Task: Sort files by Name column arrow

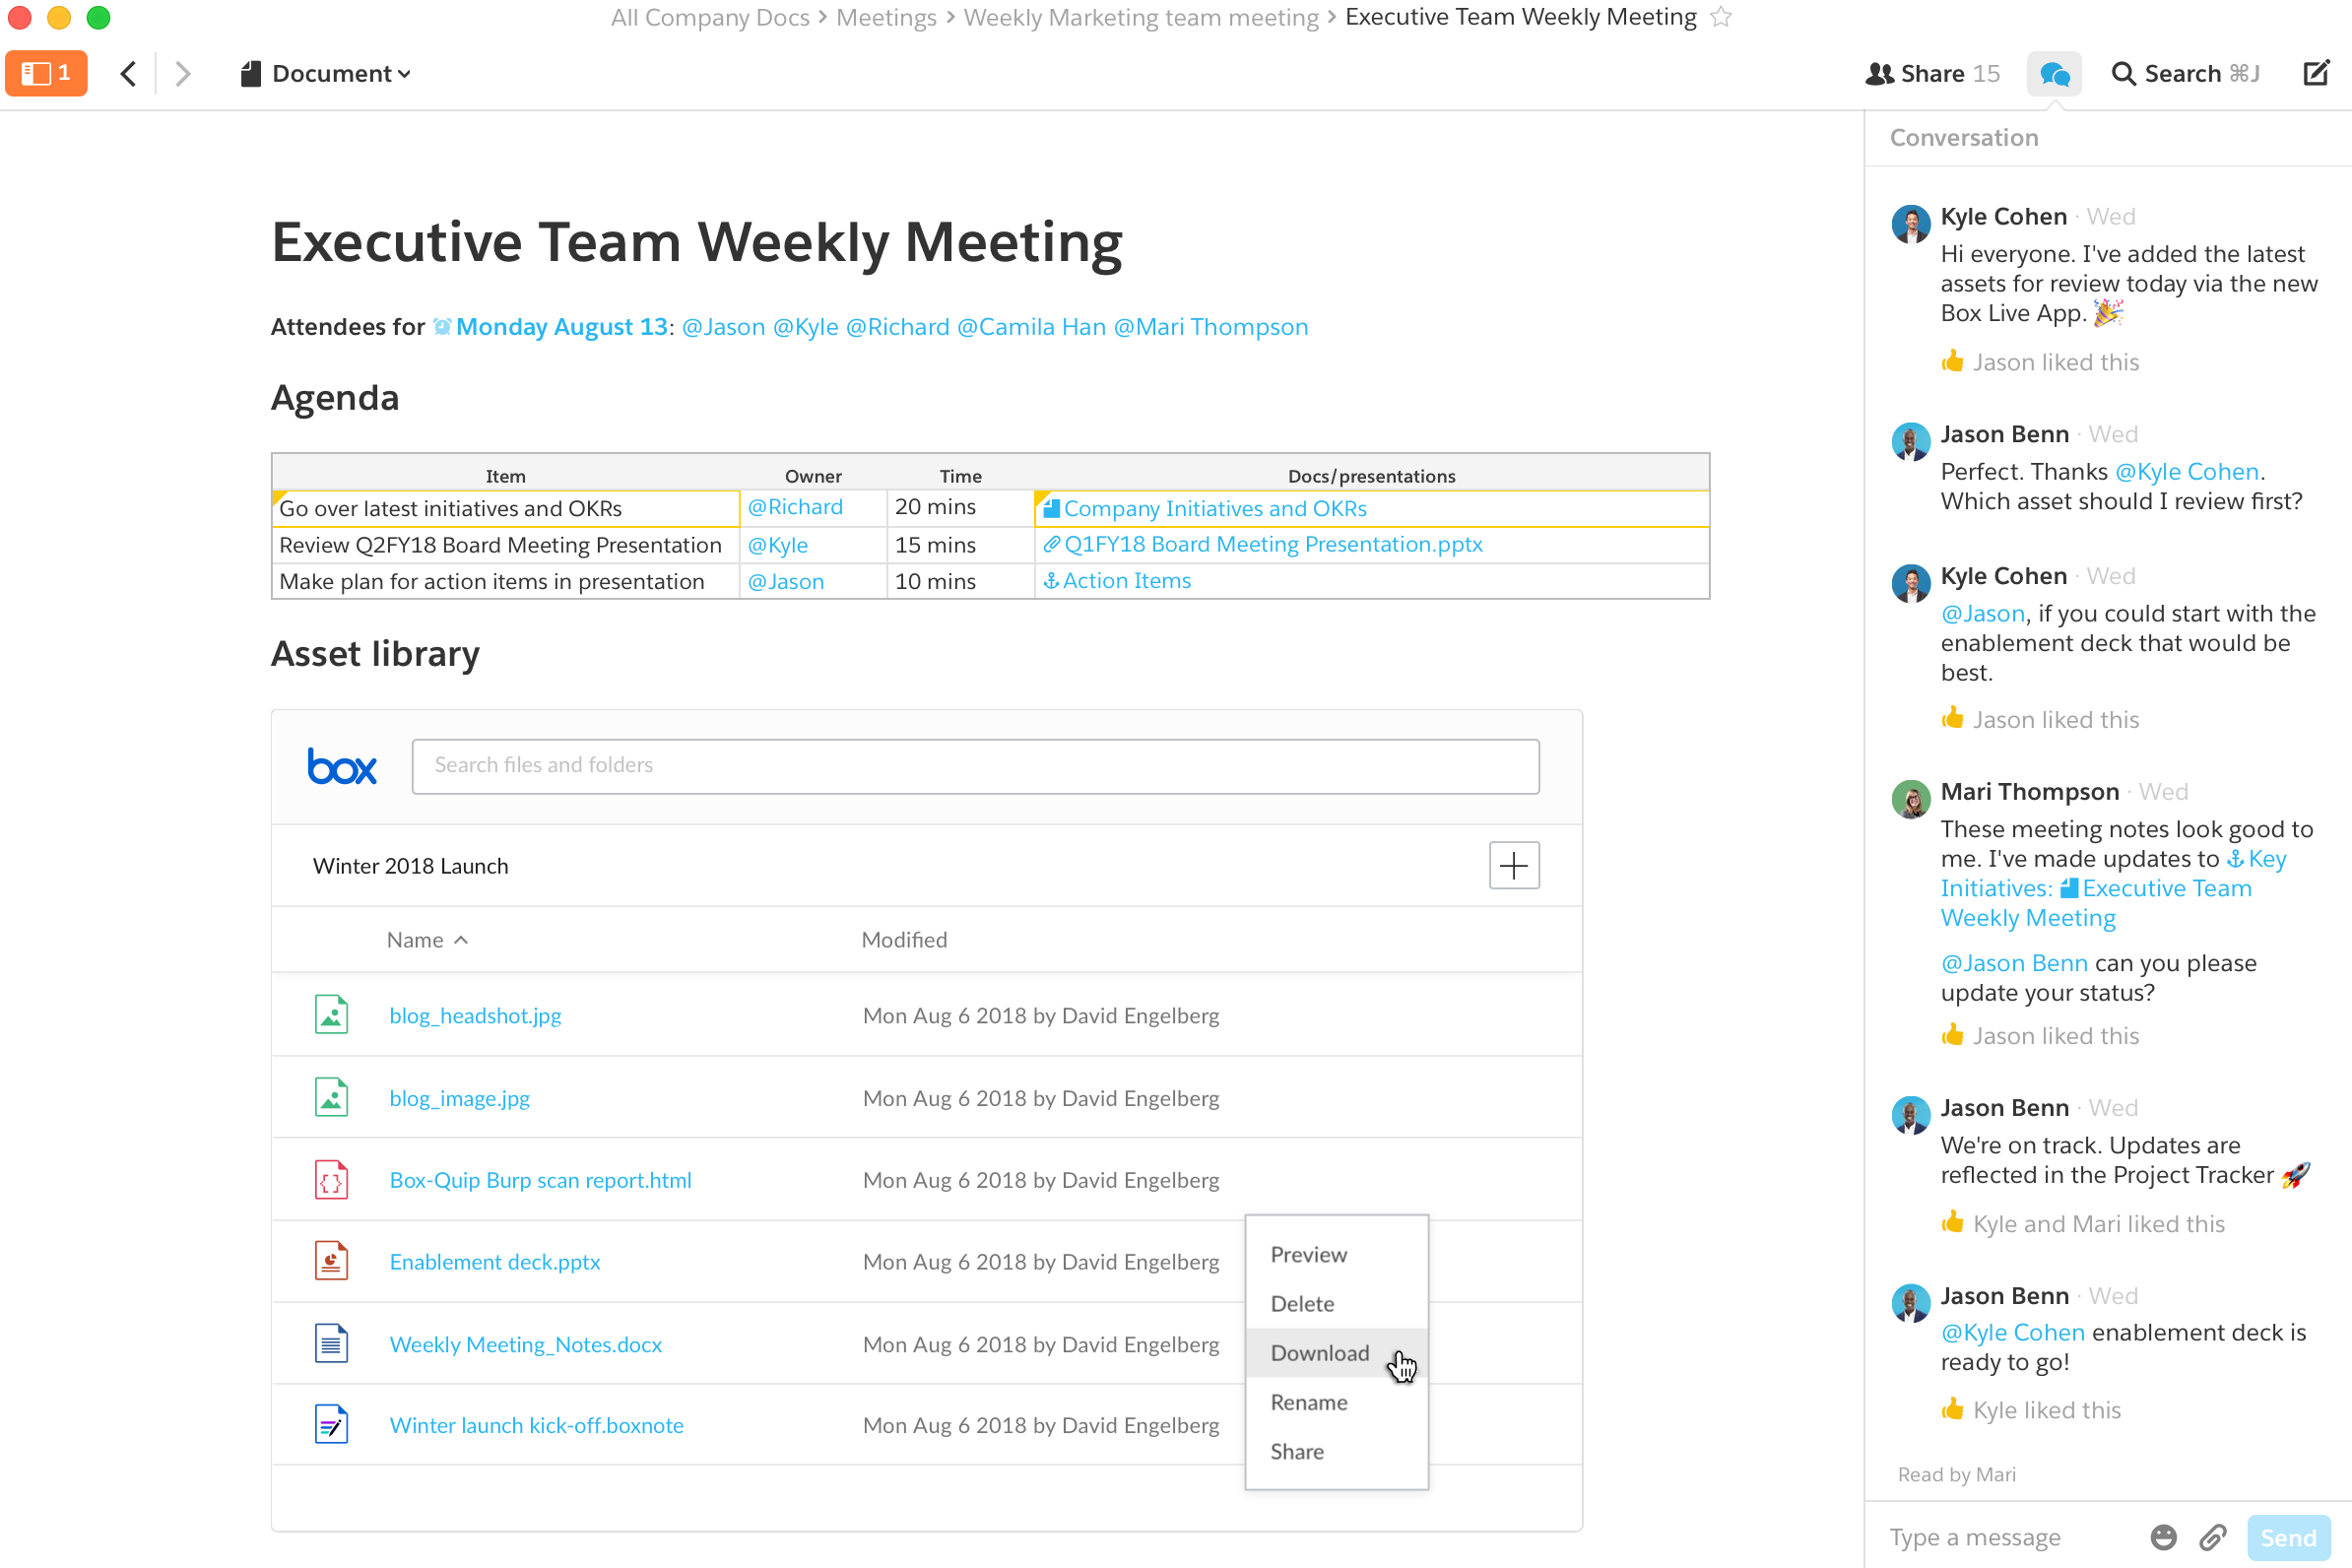Action: tap(461, 940)
